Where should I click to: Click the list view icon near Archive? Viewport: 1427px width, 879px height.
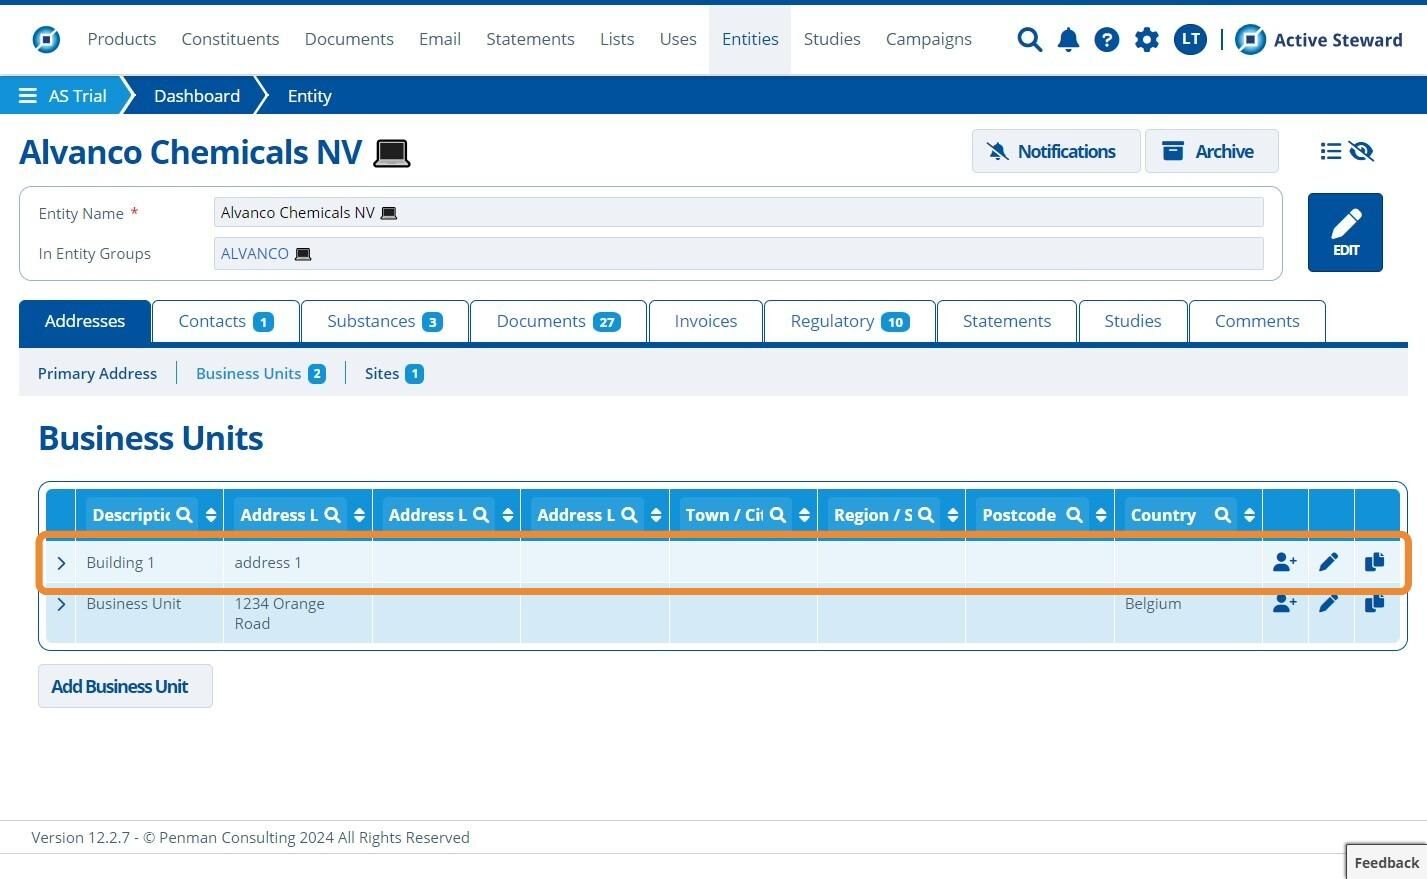tap(1330, 151)
